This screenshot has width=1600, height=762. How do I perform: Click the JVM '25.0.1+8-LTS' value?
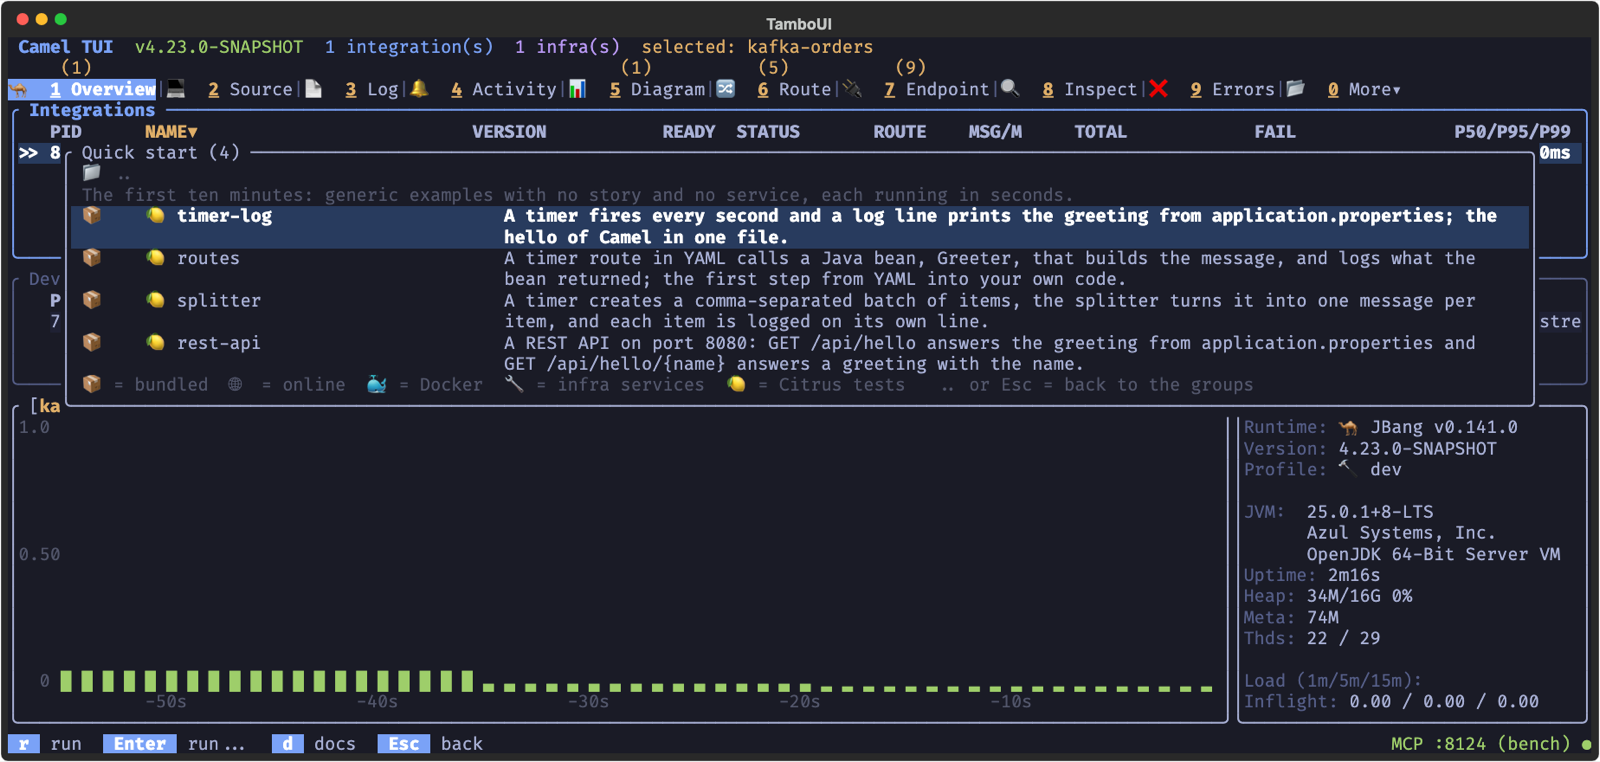click(x=1370, y=511)
